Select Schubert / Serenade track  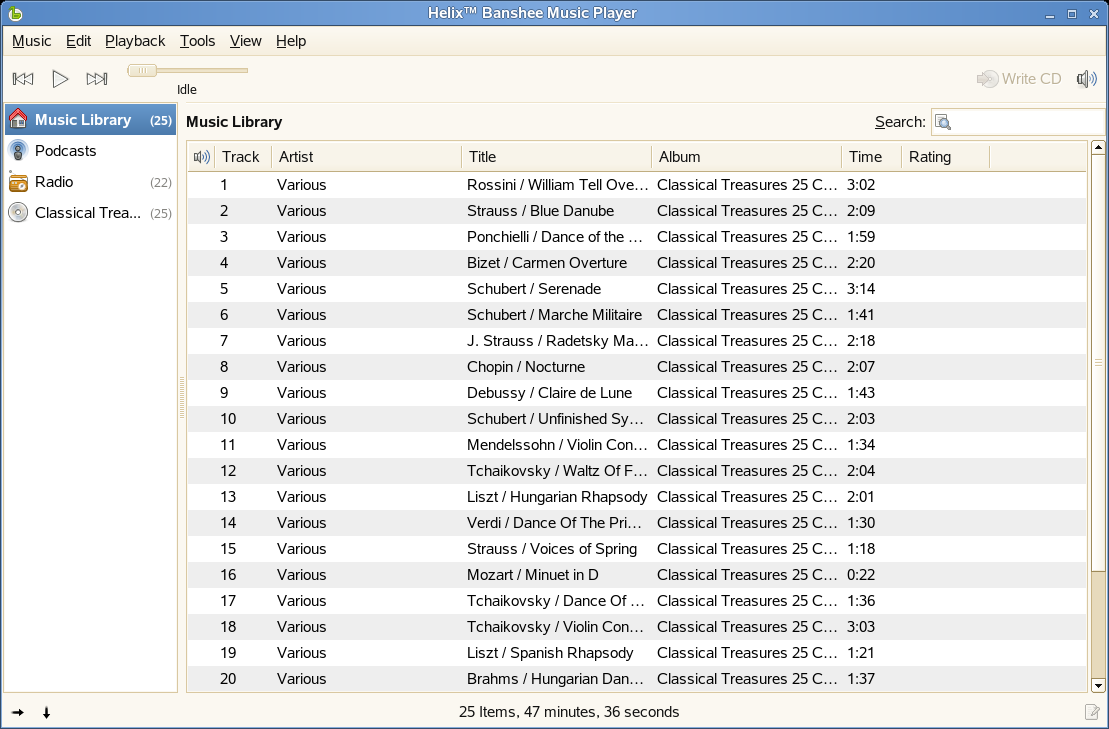point(637,289)
